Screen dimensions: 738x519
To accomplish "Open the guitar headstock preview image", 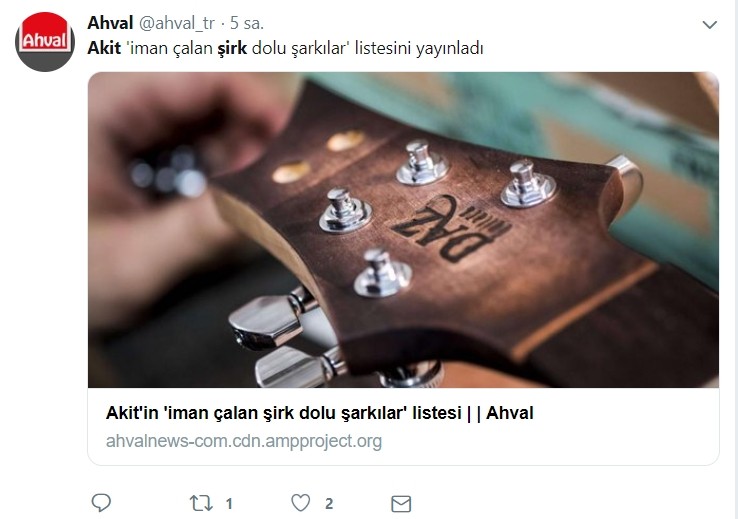I will click(403, 230).
